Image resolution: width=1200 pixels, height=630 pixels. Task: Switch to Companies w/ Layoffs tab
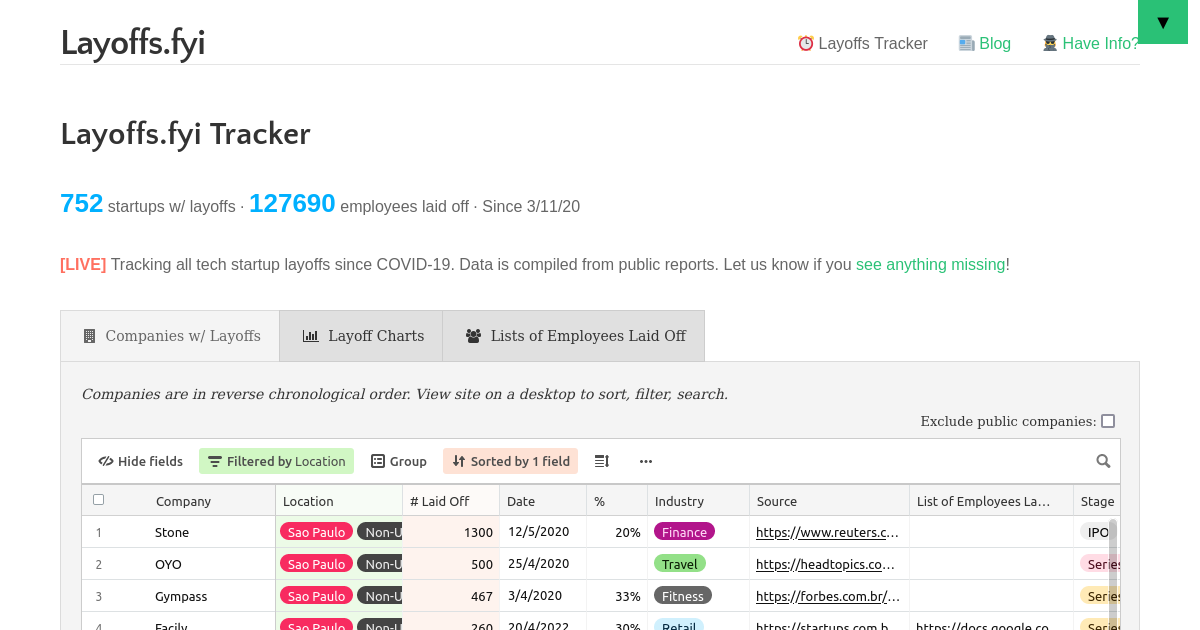coord(171,336)
